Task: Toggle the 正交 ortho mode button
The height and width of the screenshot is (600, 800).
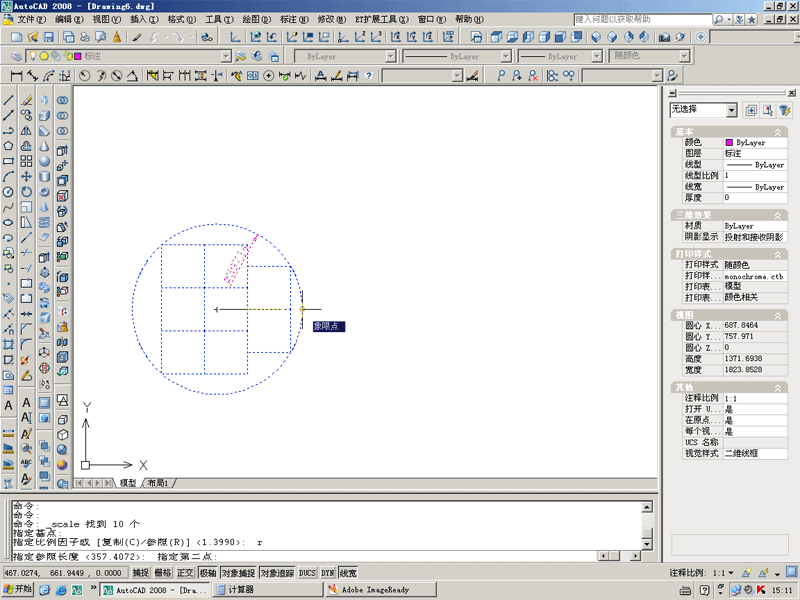Action: click(x=185, y=573)
